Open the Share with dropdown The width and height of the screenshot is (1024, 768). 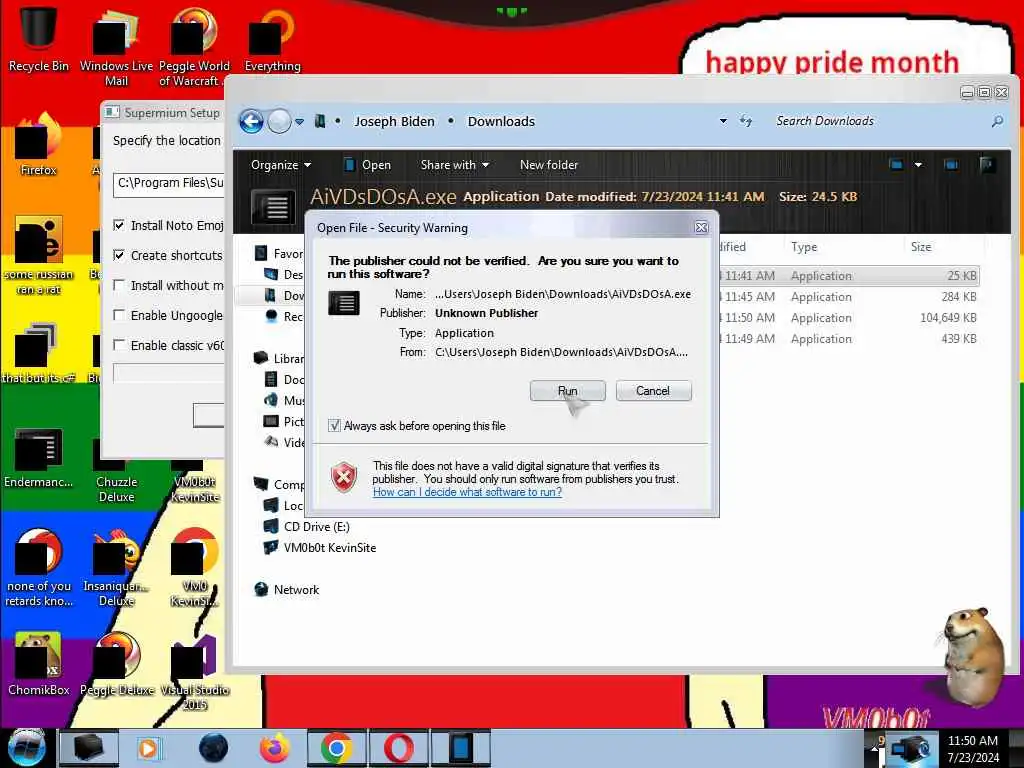coord(455,165)
